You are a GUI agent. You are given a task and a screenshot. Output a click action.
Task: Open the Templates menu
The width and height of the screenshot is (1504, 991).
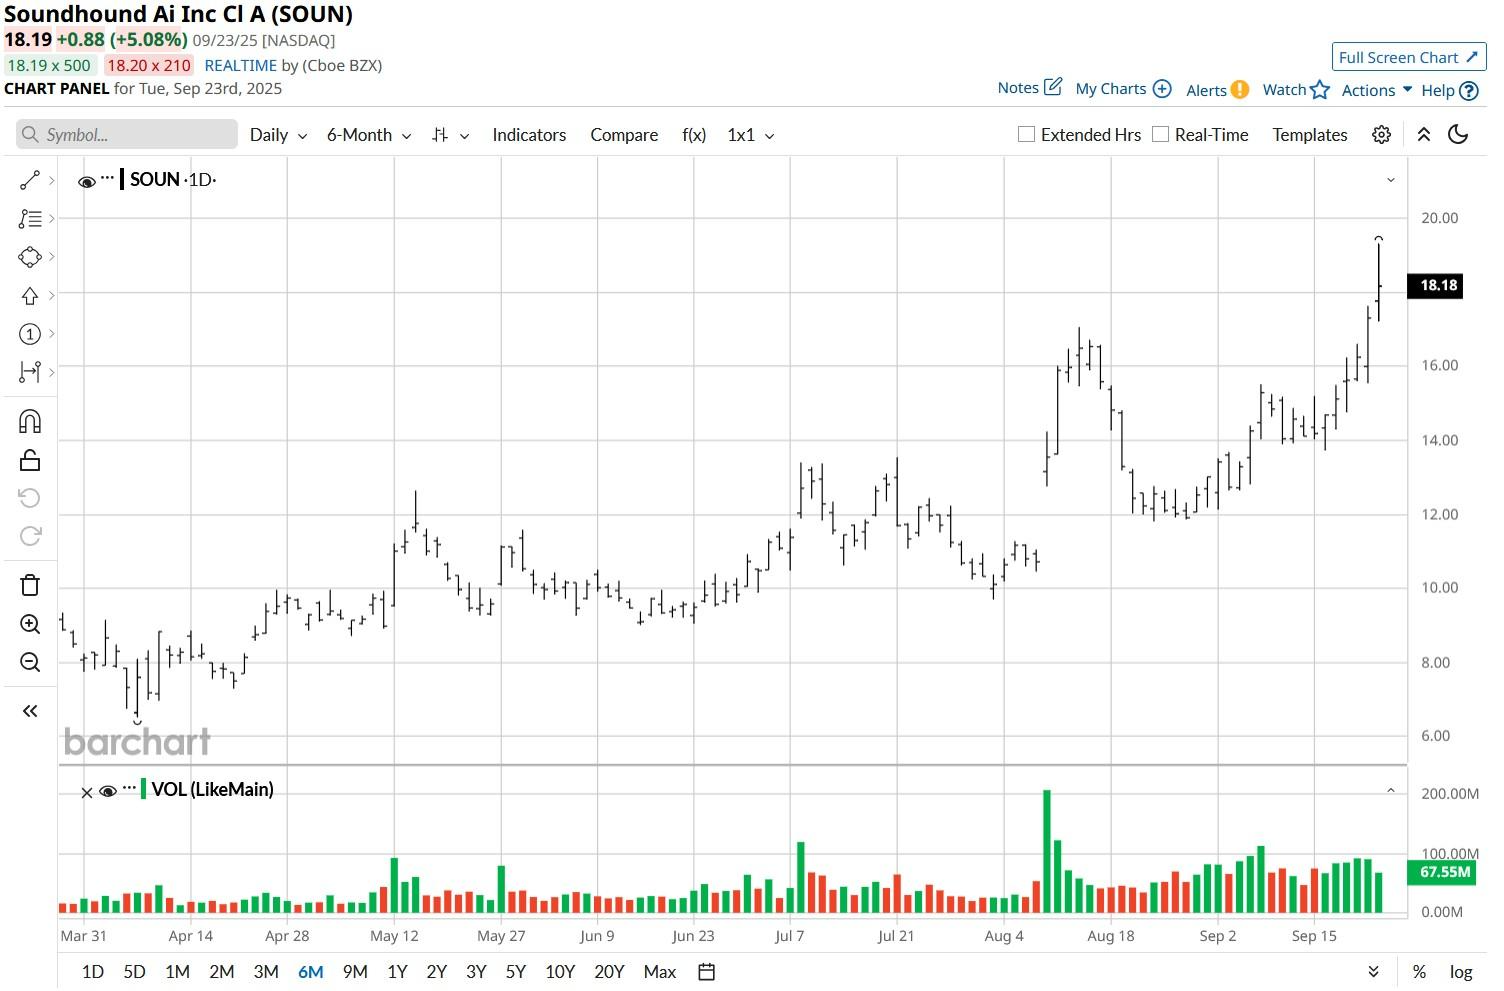pos(1309,135)
